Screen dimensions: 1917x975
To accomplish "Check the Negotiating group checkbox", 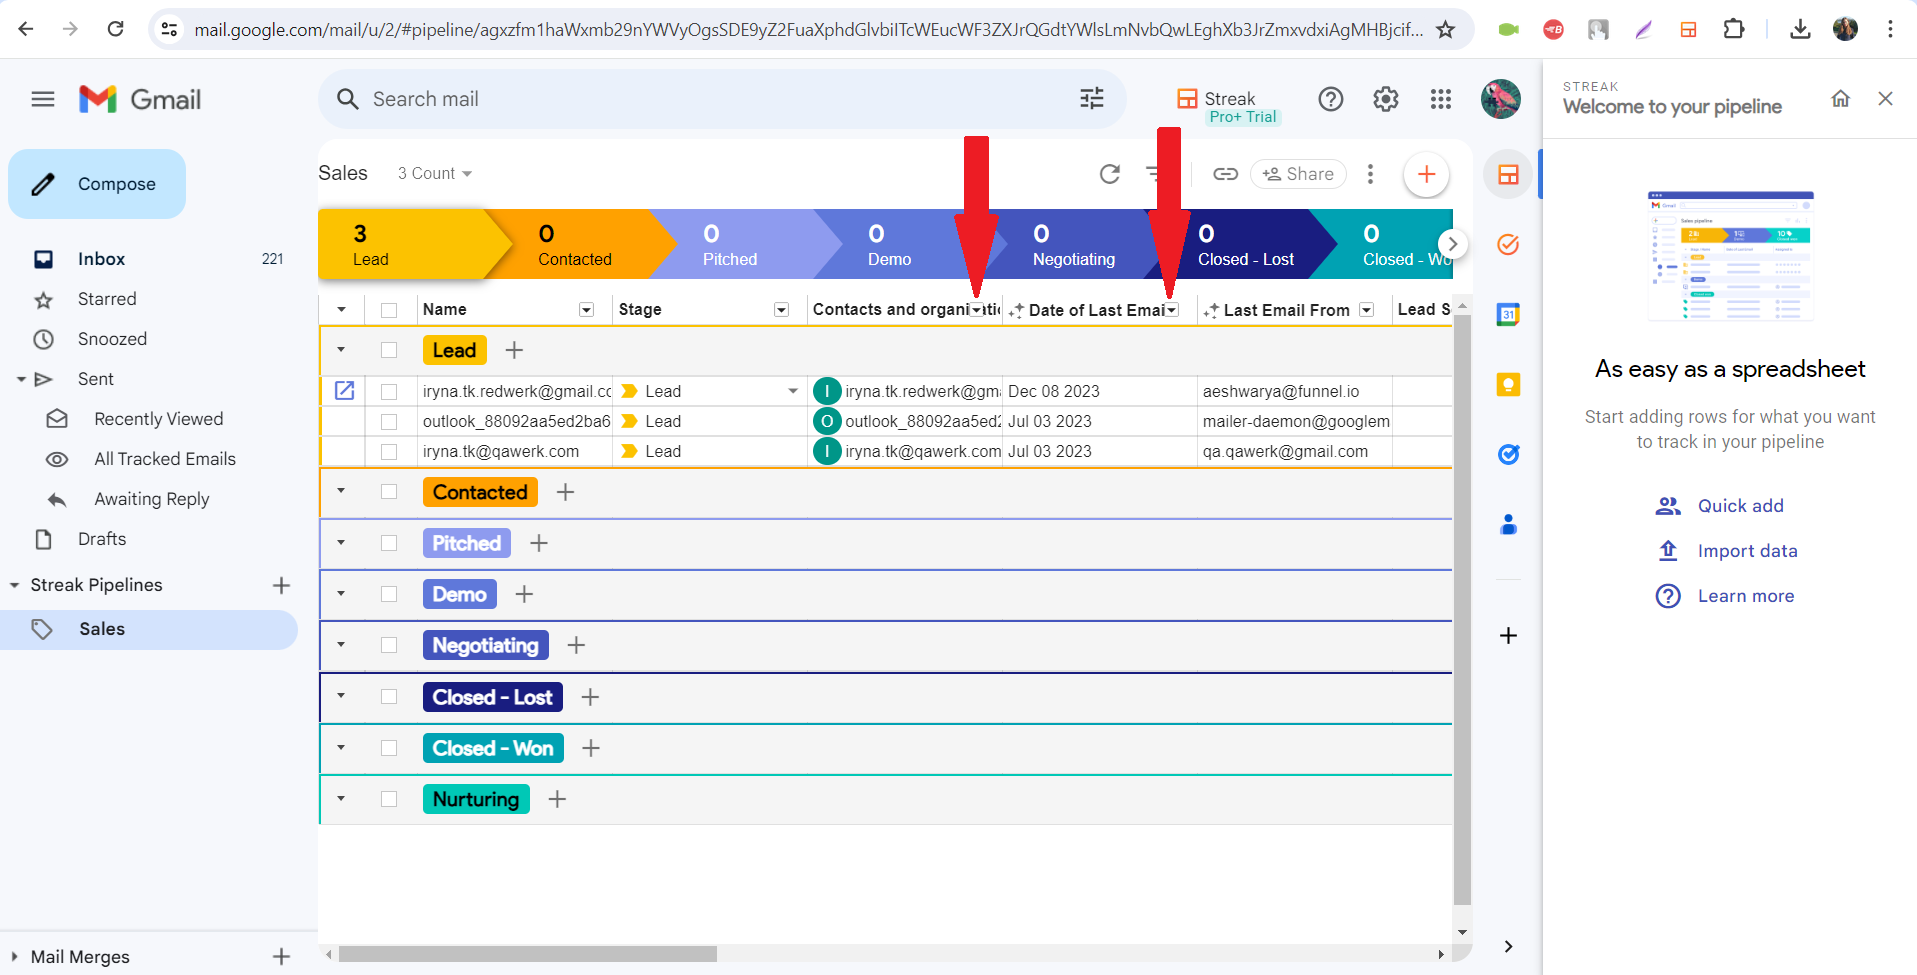I will point(389,645).
